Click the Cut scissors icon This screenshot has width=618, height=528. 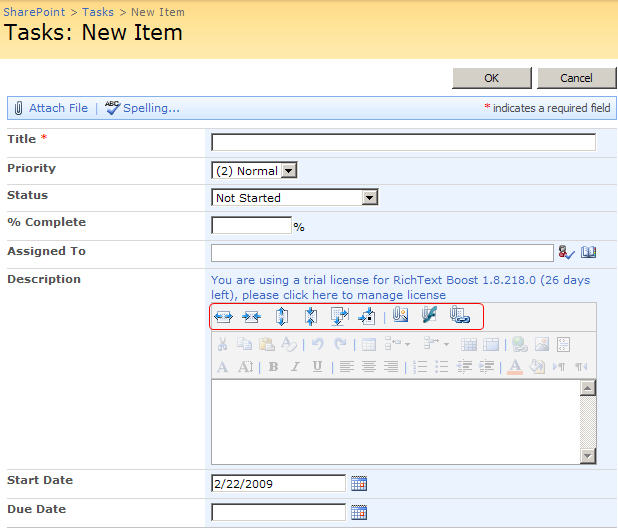coord(222,344)
